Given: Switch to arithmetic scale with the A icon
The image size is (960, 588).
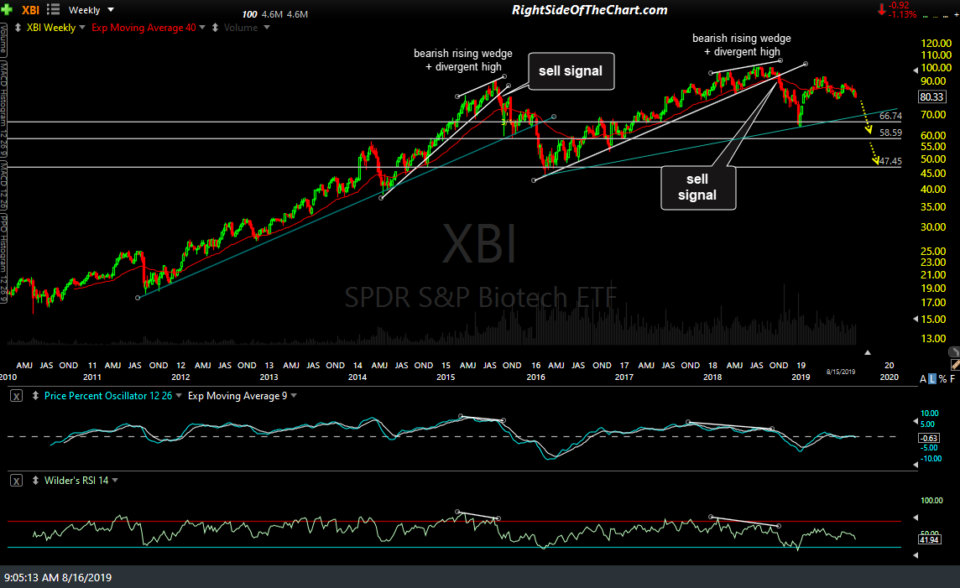Looking at the screenshot, I should [x=922, y=378].
